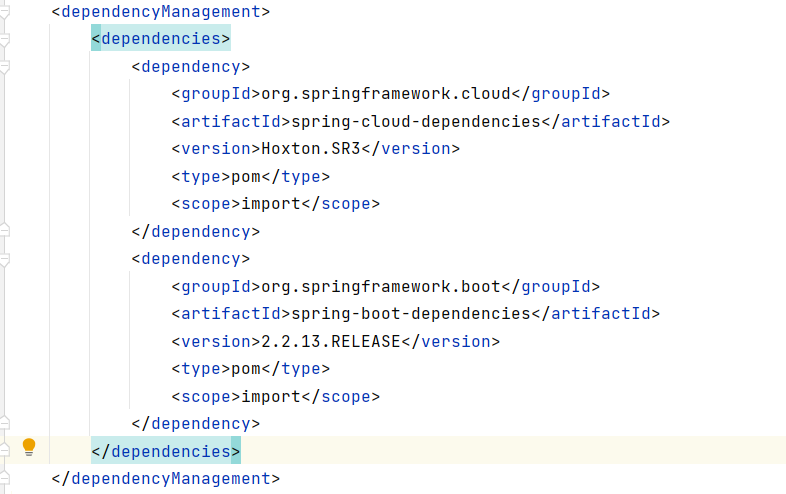Place cursor in opening dependencyManagement tag
Image resolution: width=786 pixels, height=494 pixels.
pyautogui.click(x=160, y=12)
